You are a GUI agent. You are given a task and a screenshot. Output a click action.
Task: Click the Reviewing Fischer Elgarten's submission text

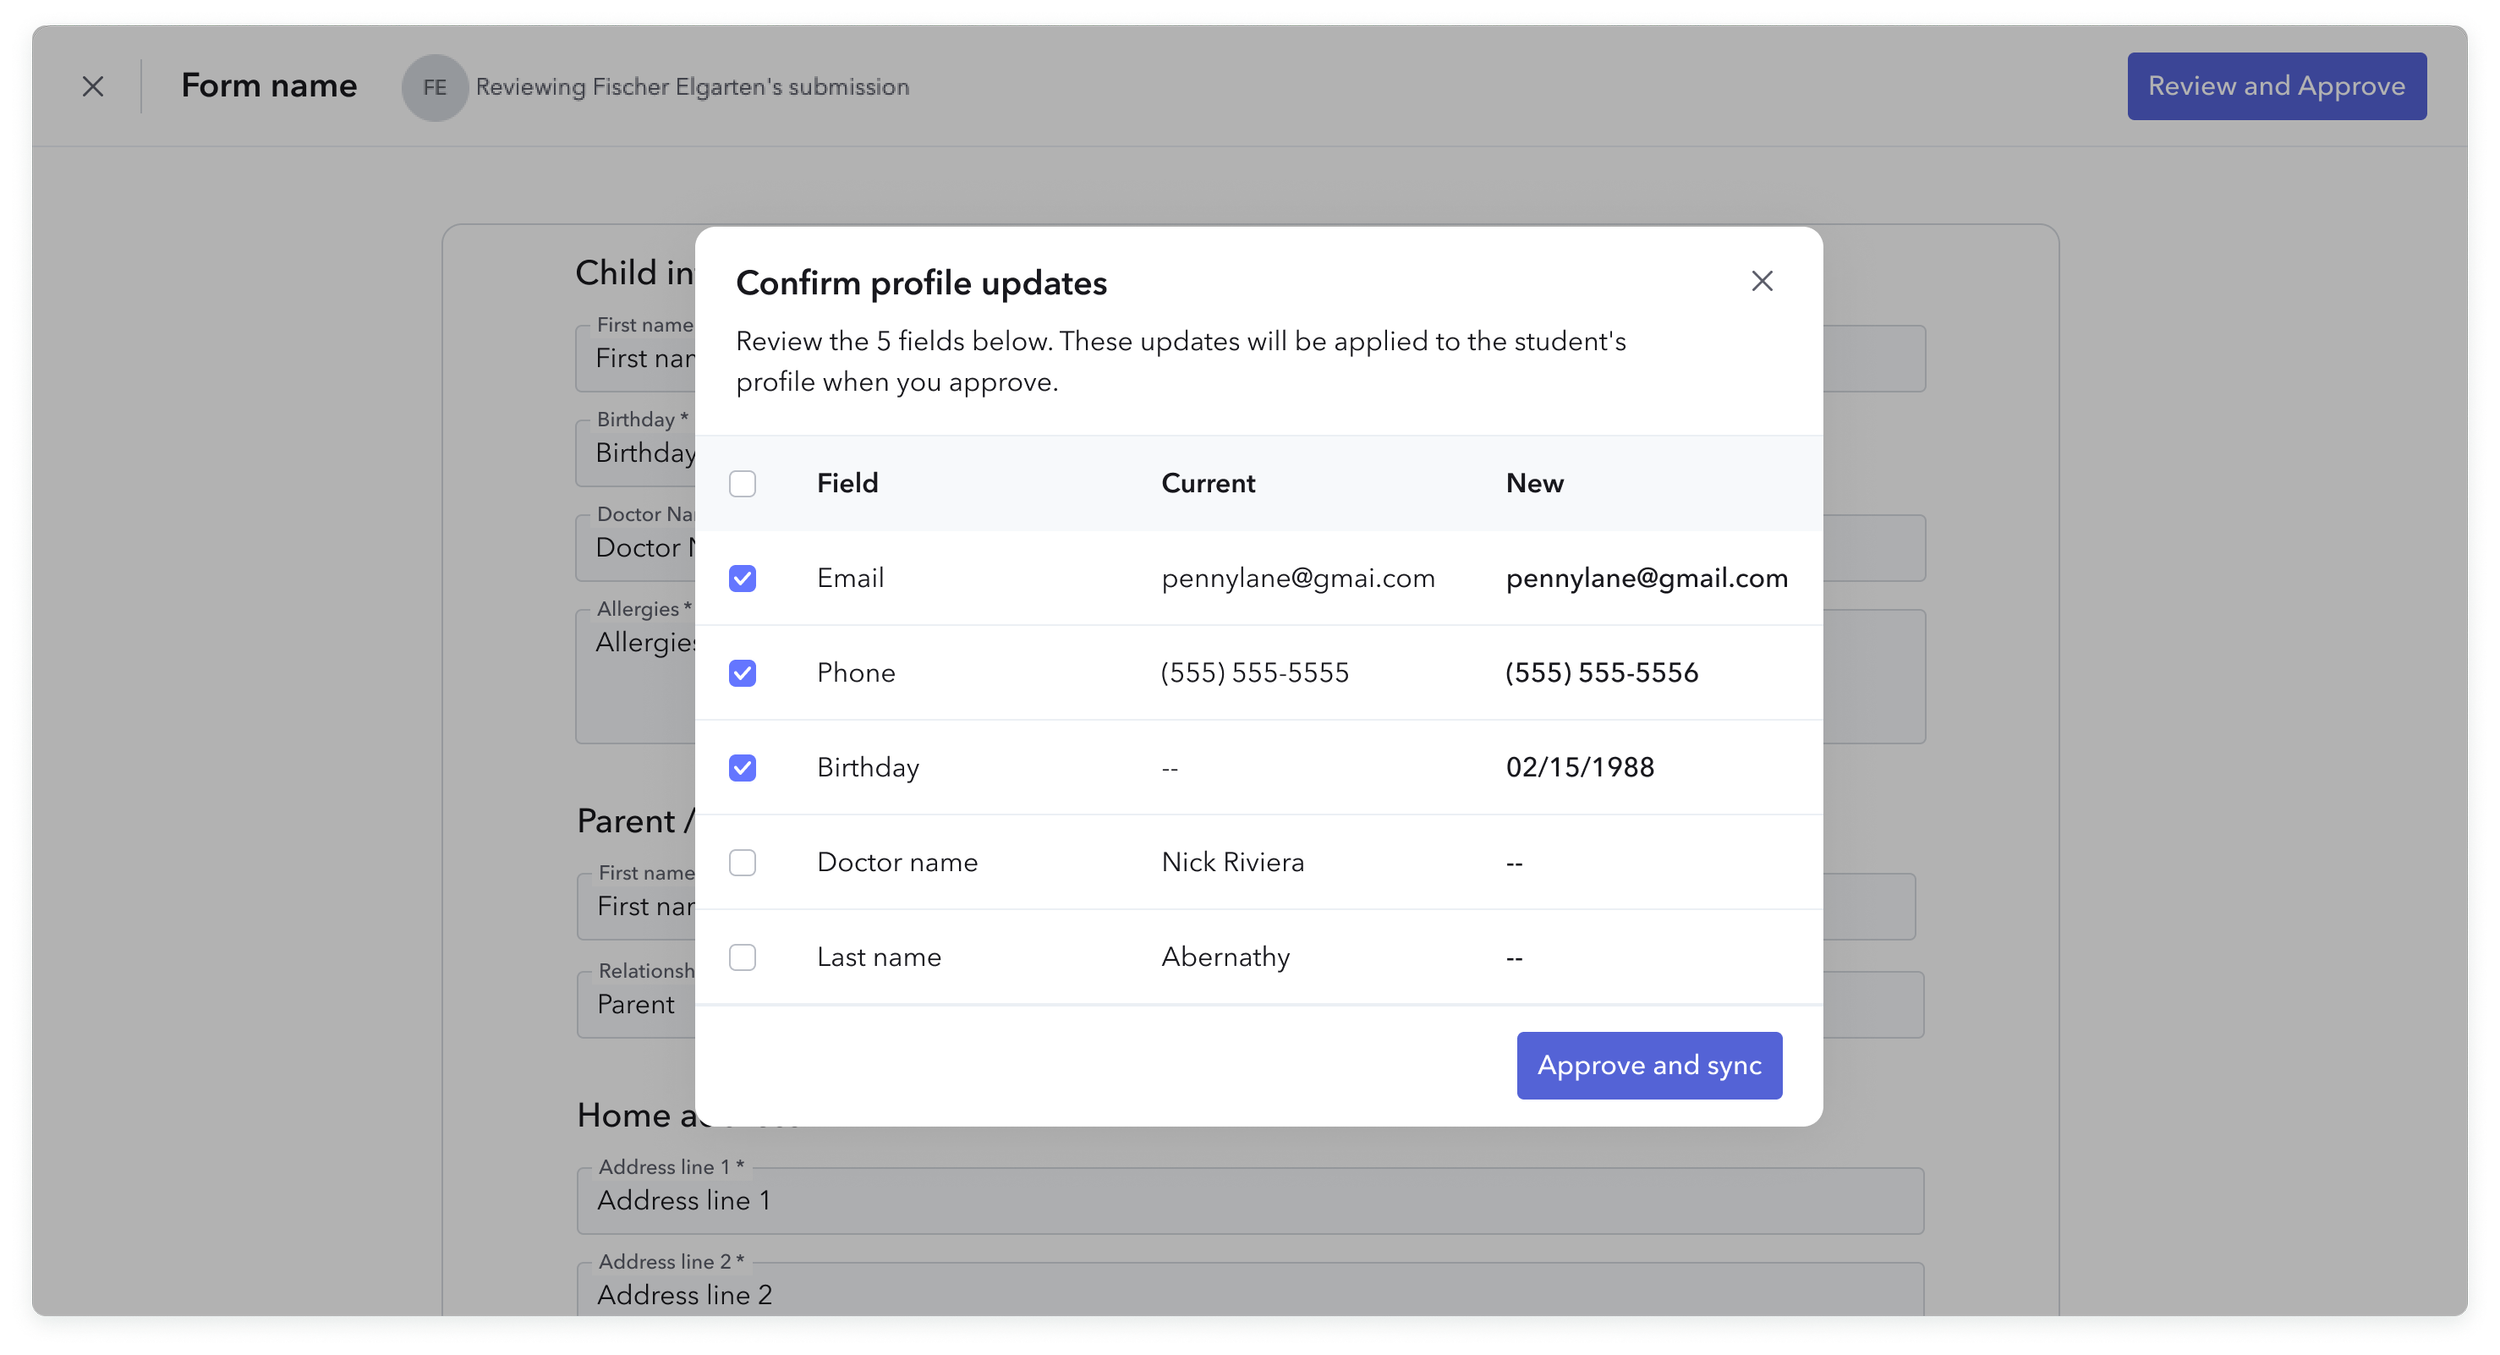(692, 88)
